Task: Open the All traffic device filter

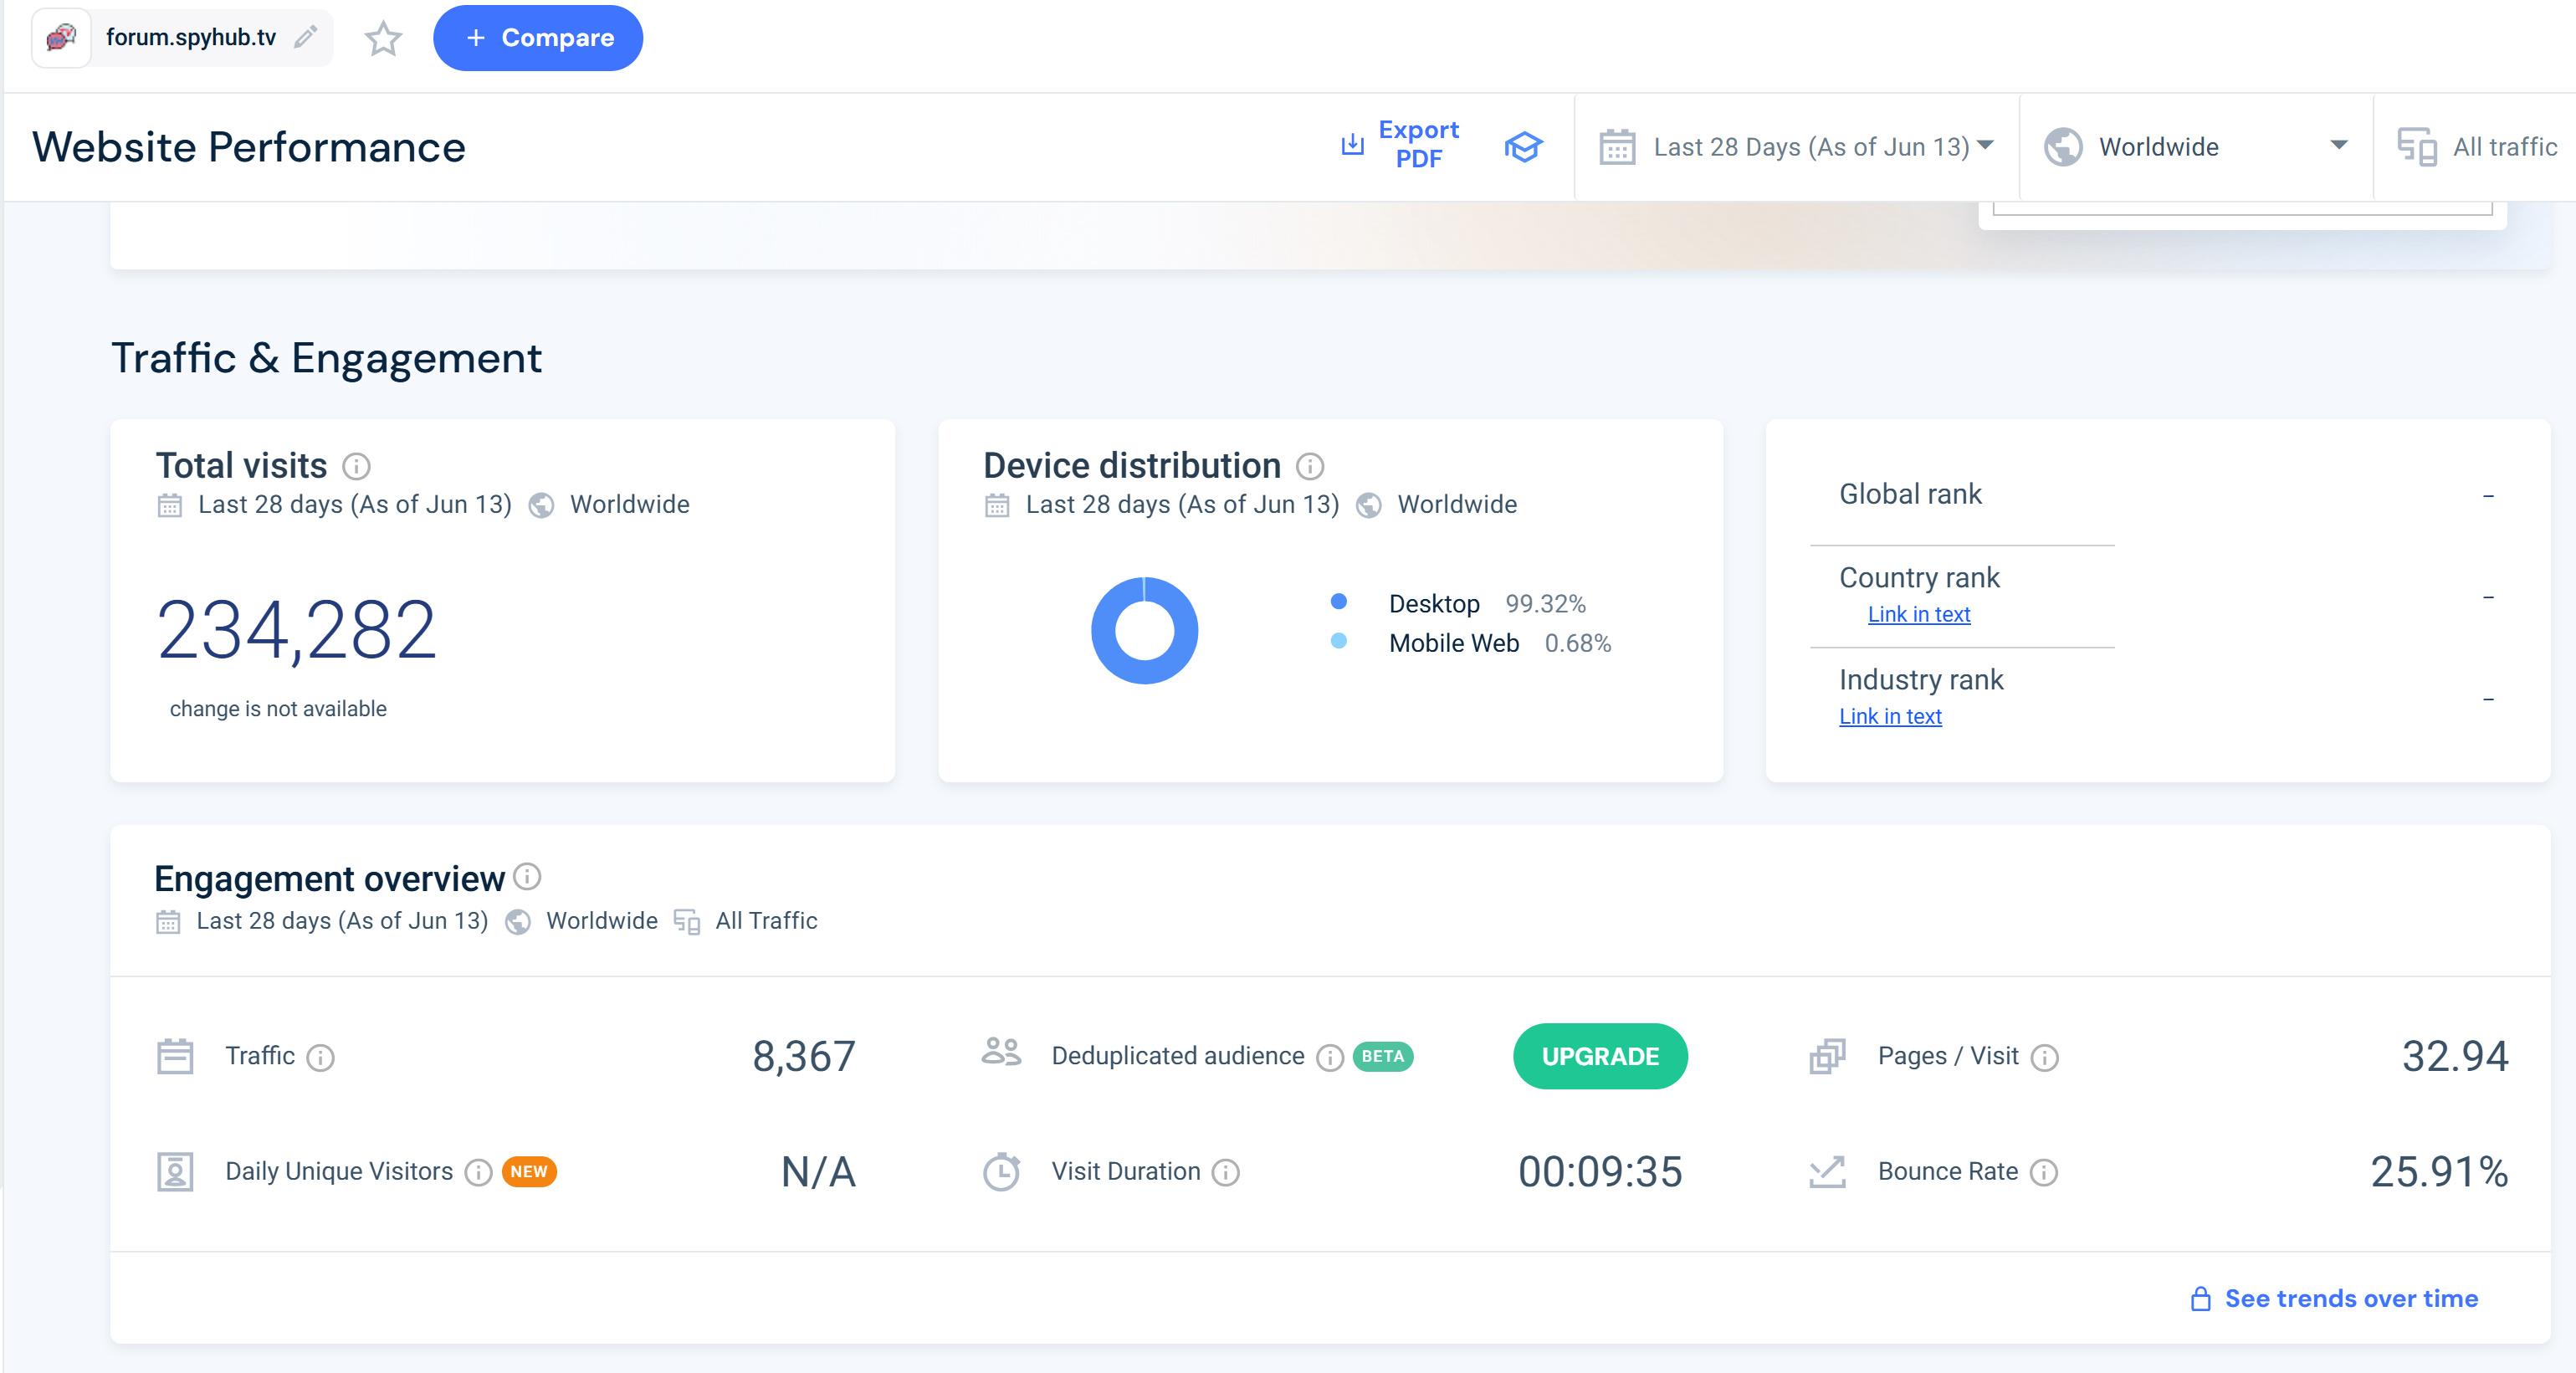Action: [x=2478, y=147]
